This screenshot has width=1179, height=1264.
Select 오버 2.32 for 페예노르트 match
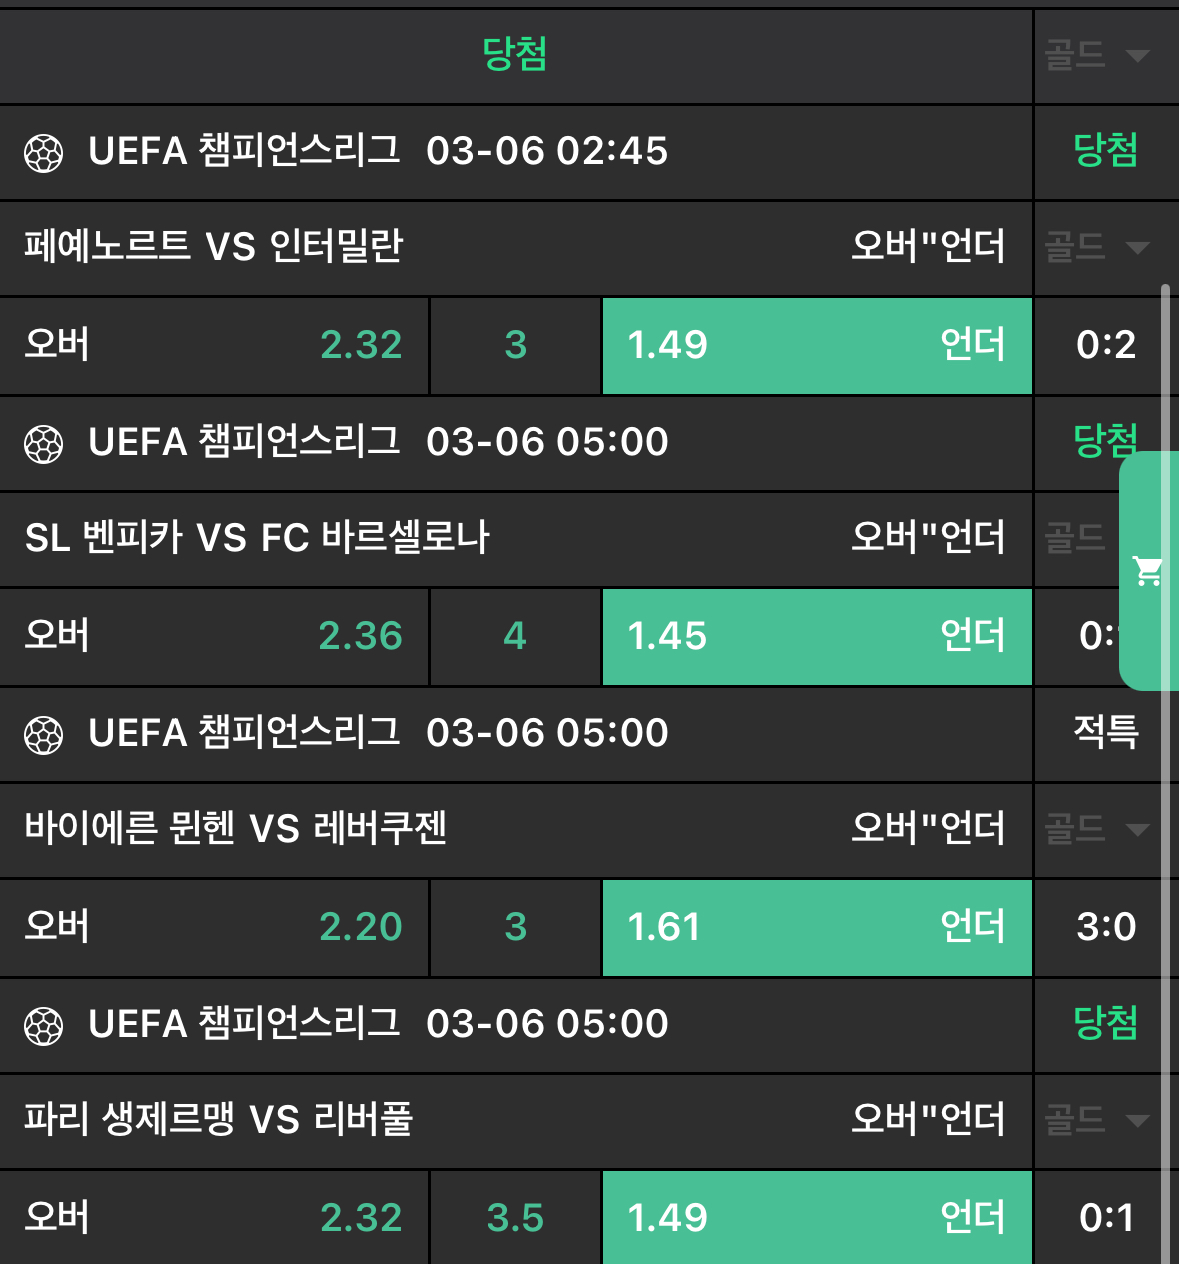pyautogui.click(x=214, y=345)
